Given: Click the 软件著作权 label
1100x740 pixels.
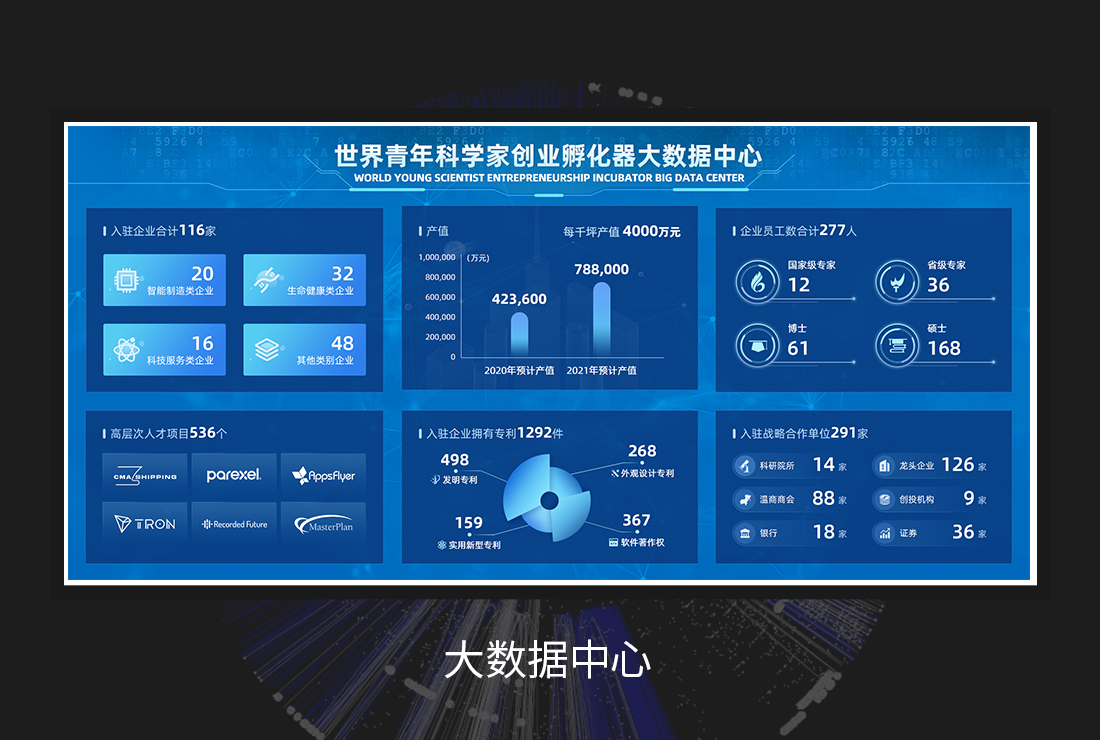Looking at the screenshot, I should pyautogui.click(x=642, y=543).
